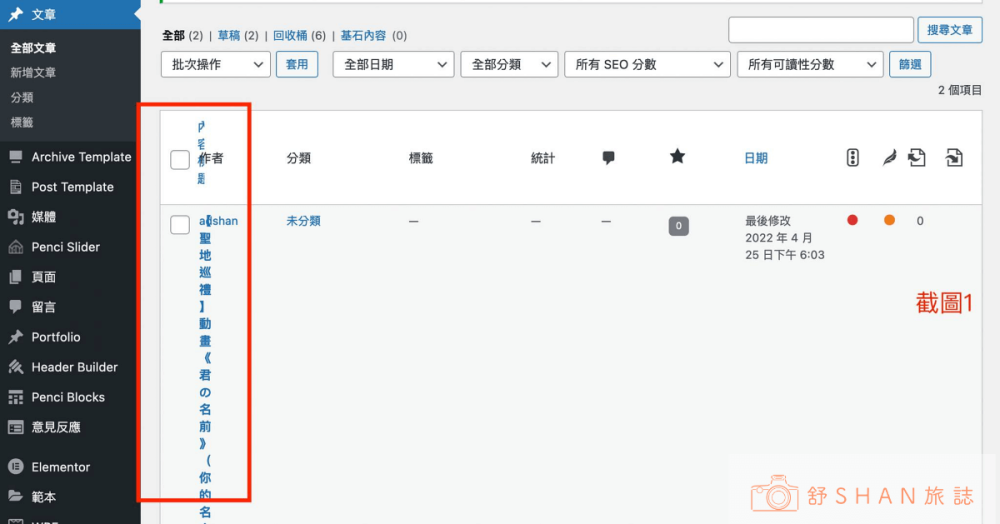This screenshot has height=524, width=1000.
Task: Click the 作者 column header
Action: pyautogui.click(x=212, y=158)
